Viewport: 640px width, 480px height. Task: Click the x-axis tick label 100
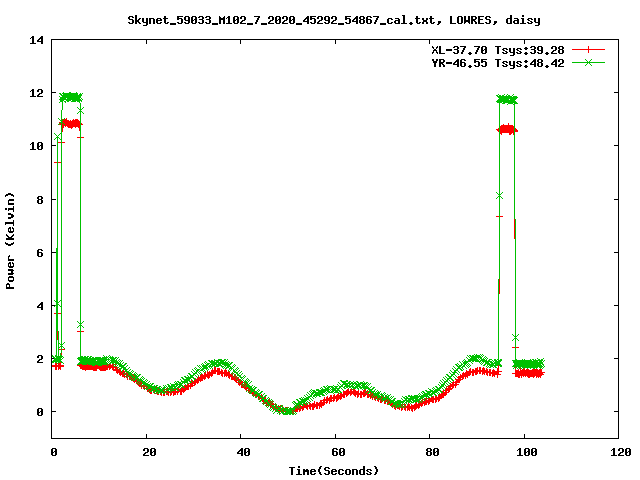pos(527,452)
